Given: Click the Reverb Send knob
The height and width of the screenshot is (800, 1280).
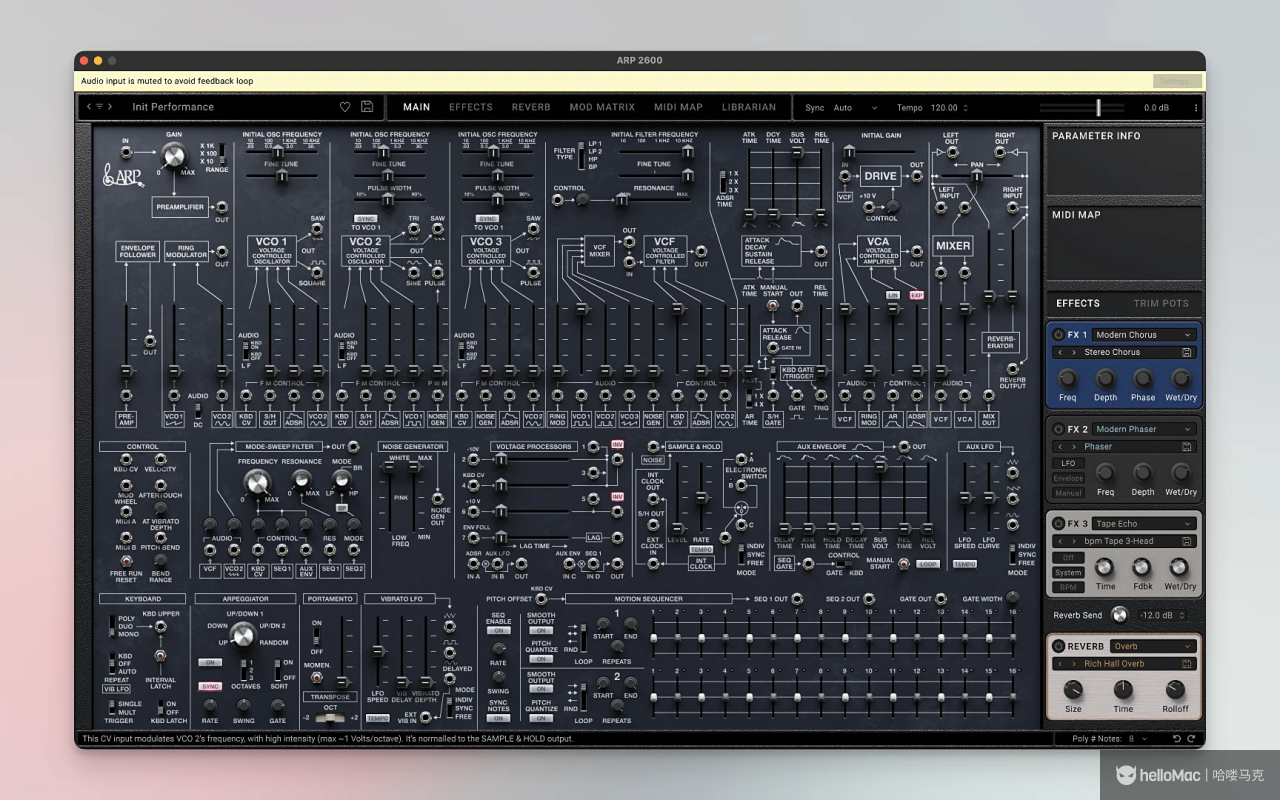Looking at the screenshot, I should click(1119, 615).
